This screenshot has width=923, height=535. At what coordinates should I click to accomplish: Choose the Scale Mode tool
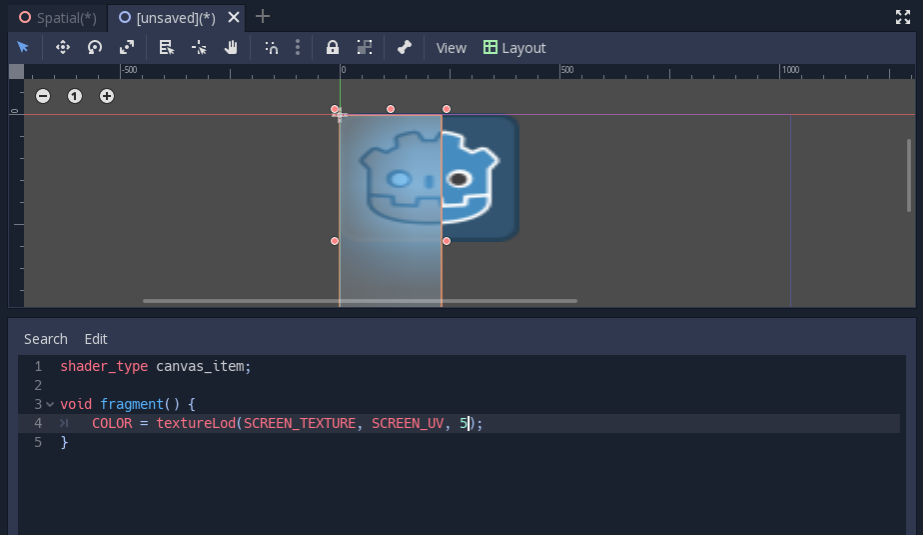point(127,47)
